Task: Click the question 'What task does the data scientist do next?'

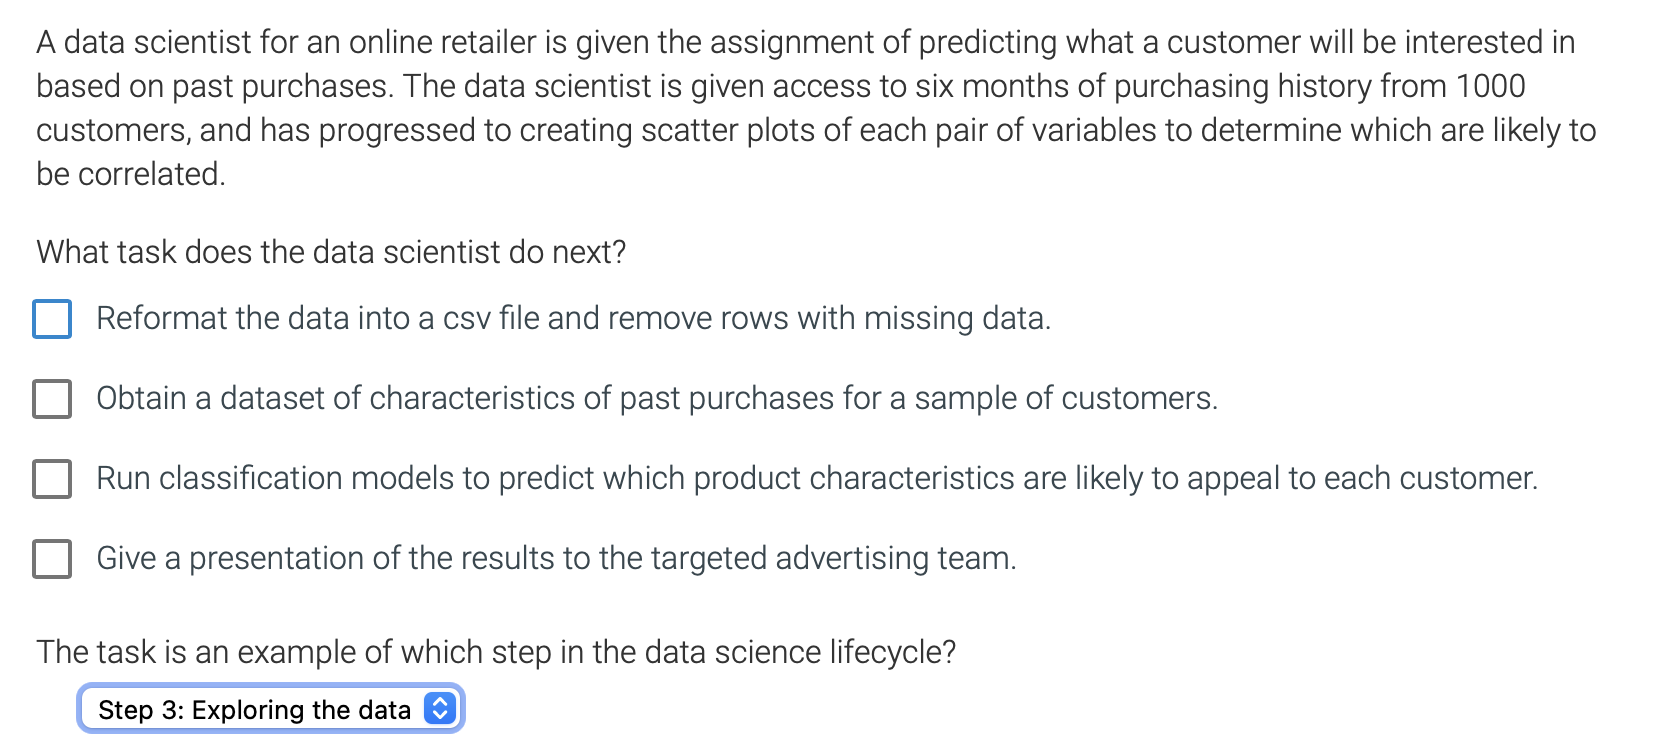Action: pos(330,252)
